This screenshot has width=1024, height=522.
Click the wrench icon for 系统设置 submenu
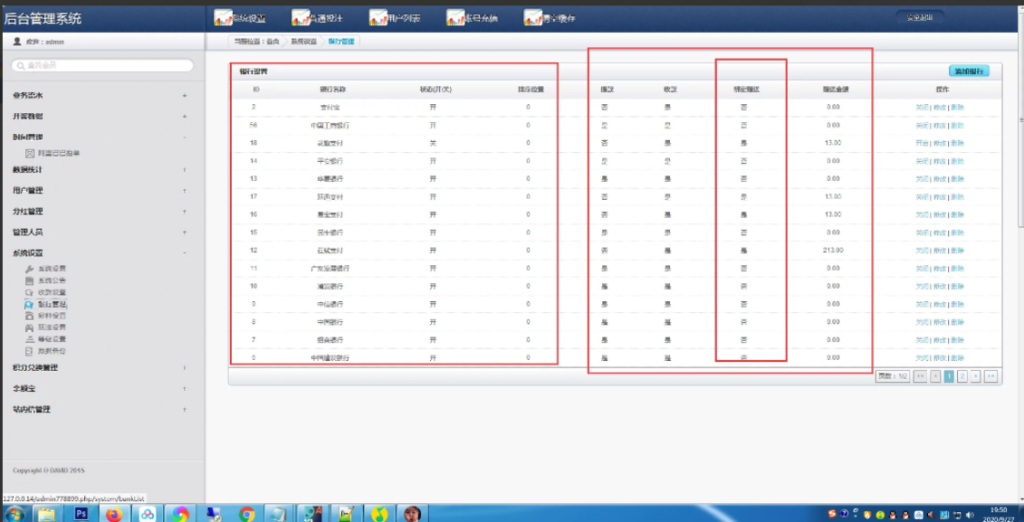29,269
